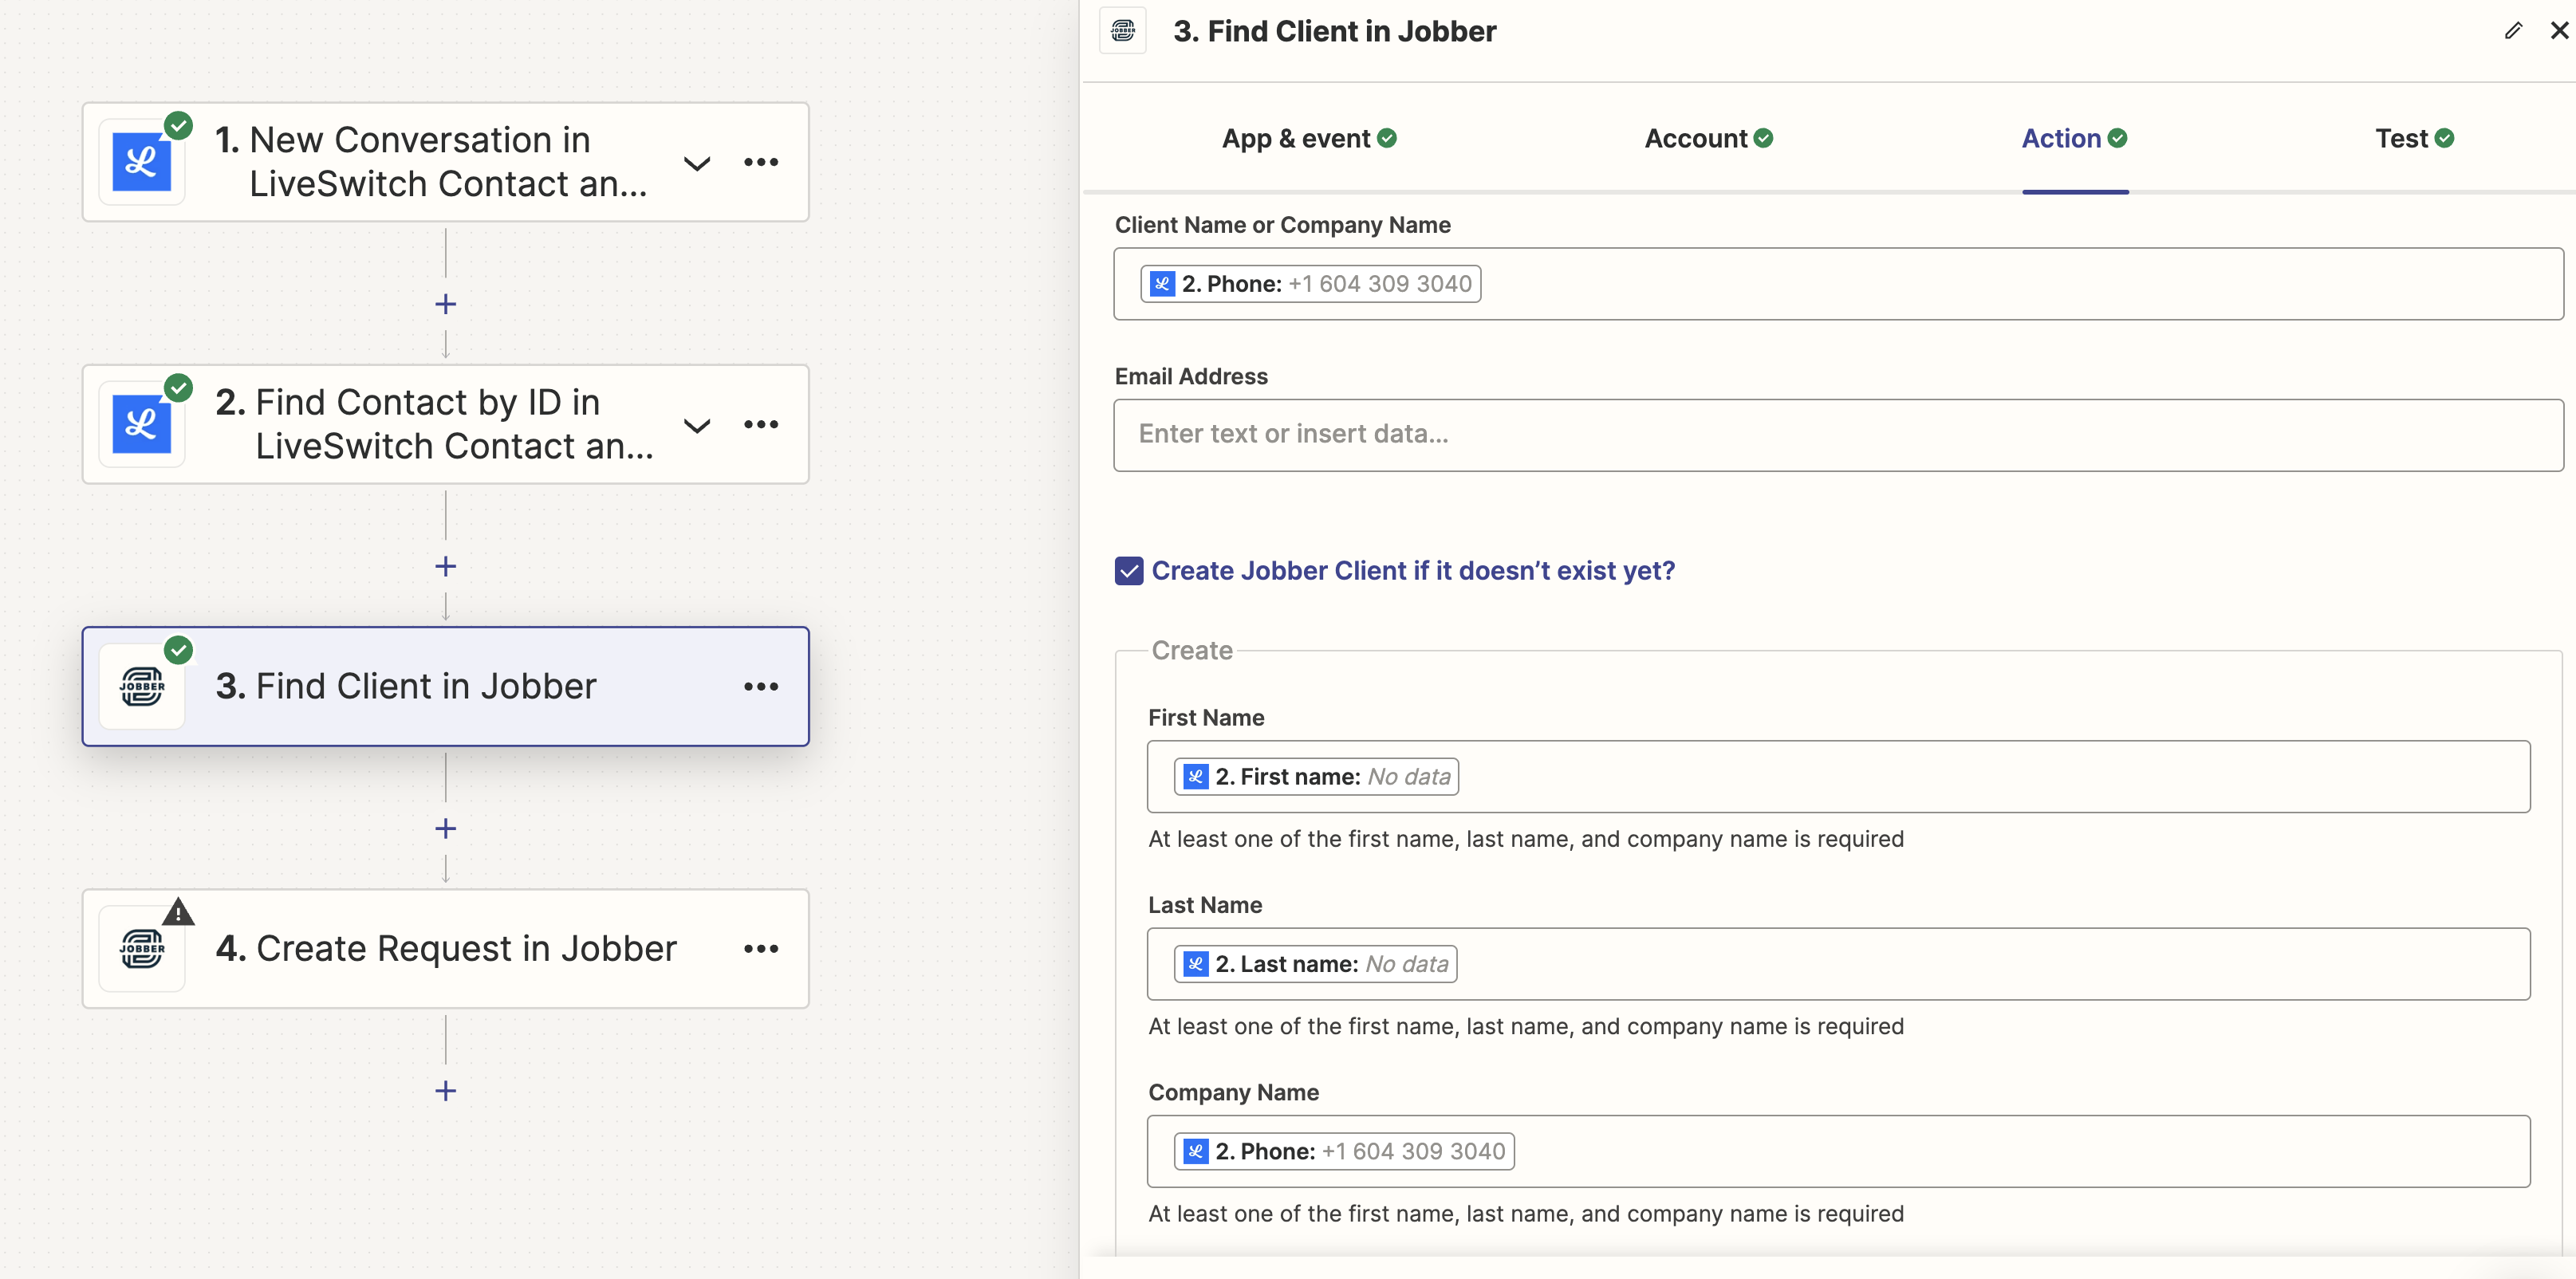The height and width of the screenshot is (1279, 2576).
Task: Click the panel title '3. Find Client in Jobber'
Action: [1334, 31]
